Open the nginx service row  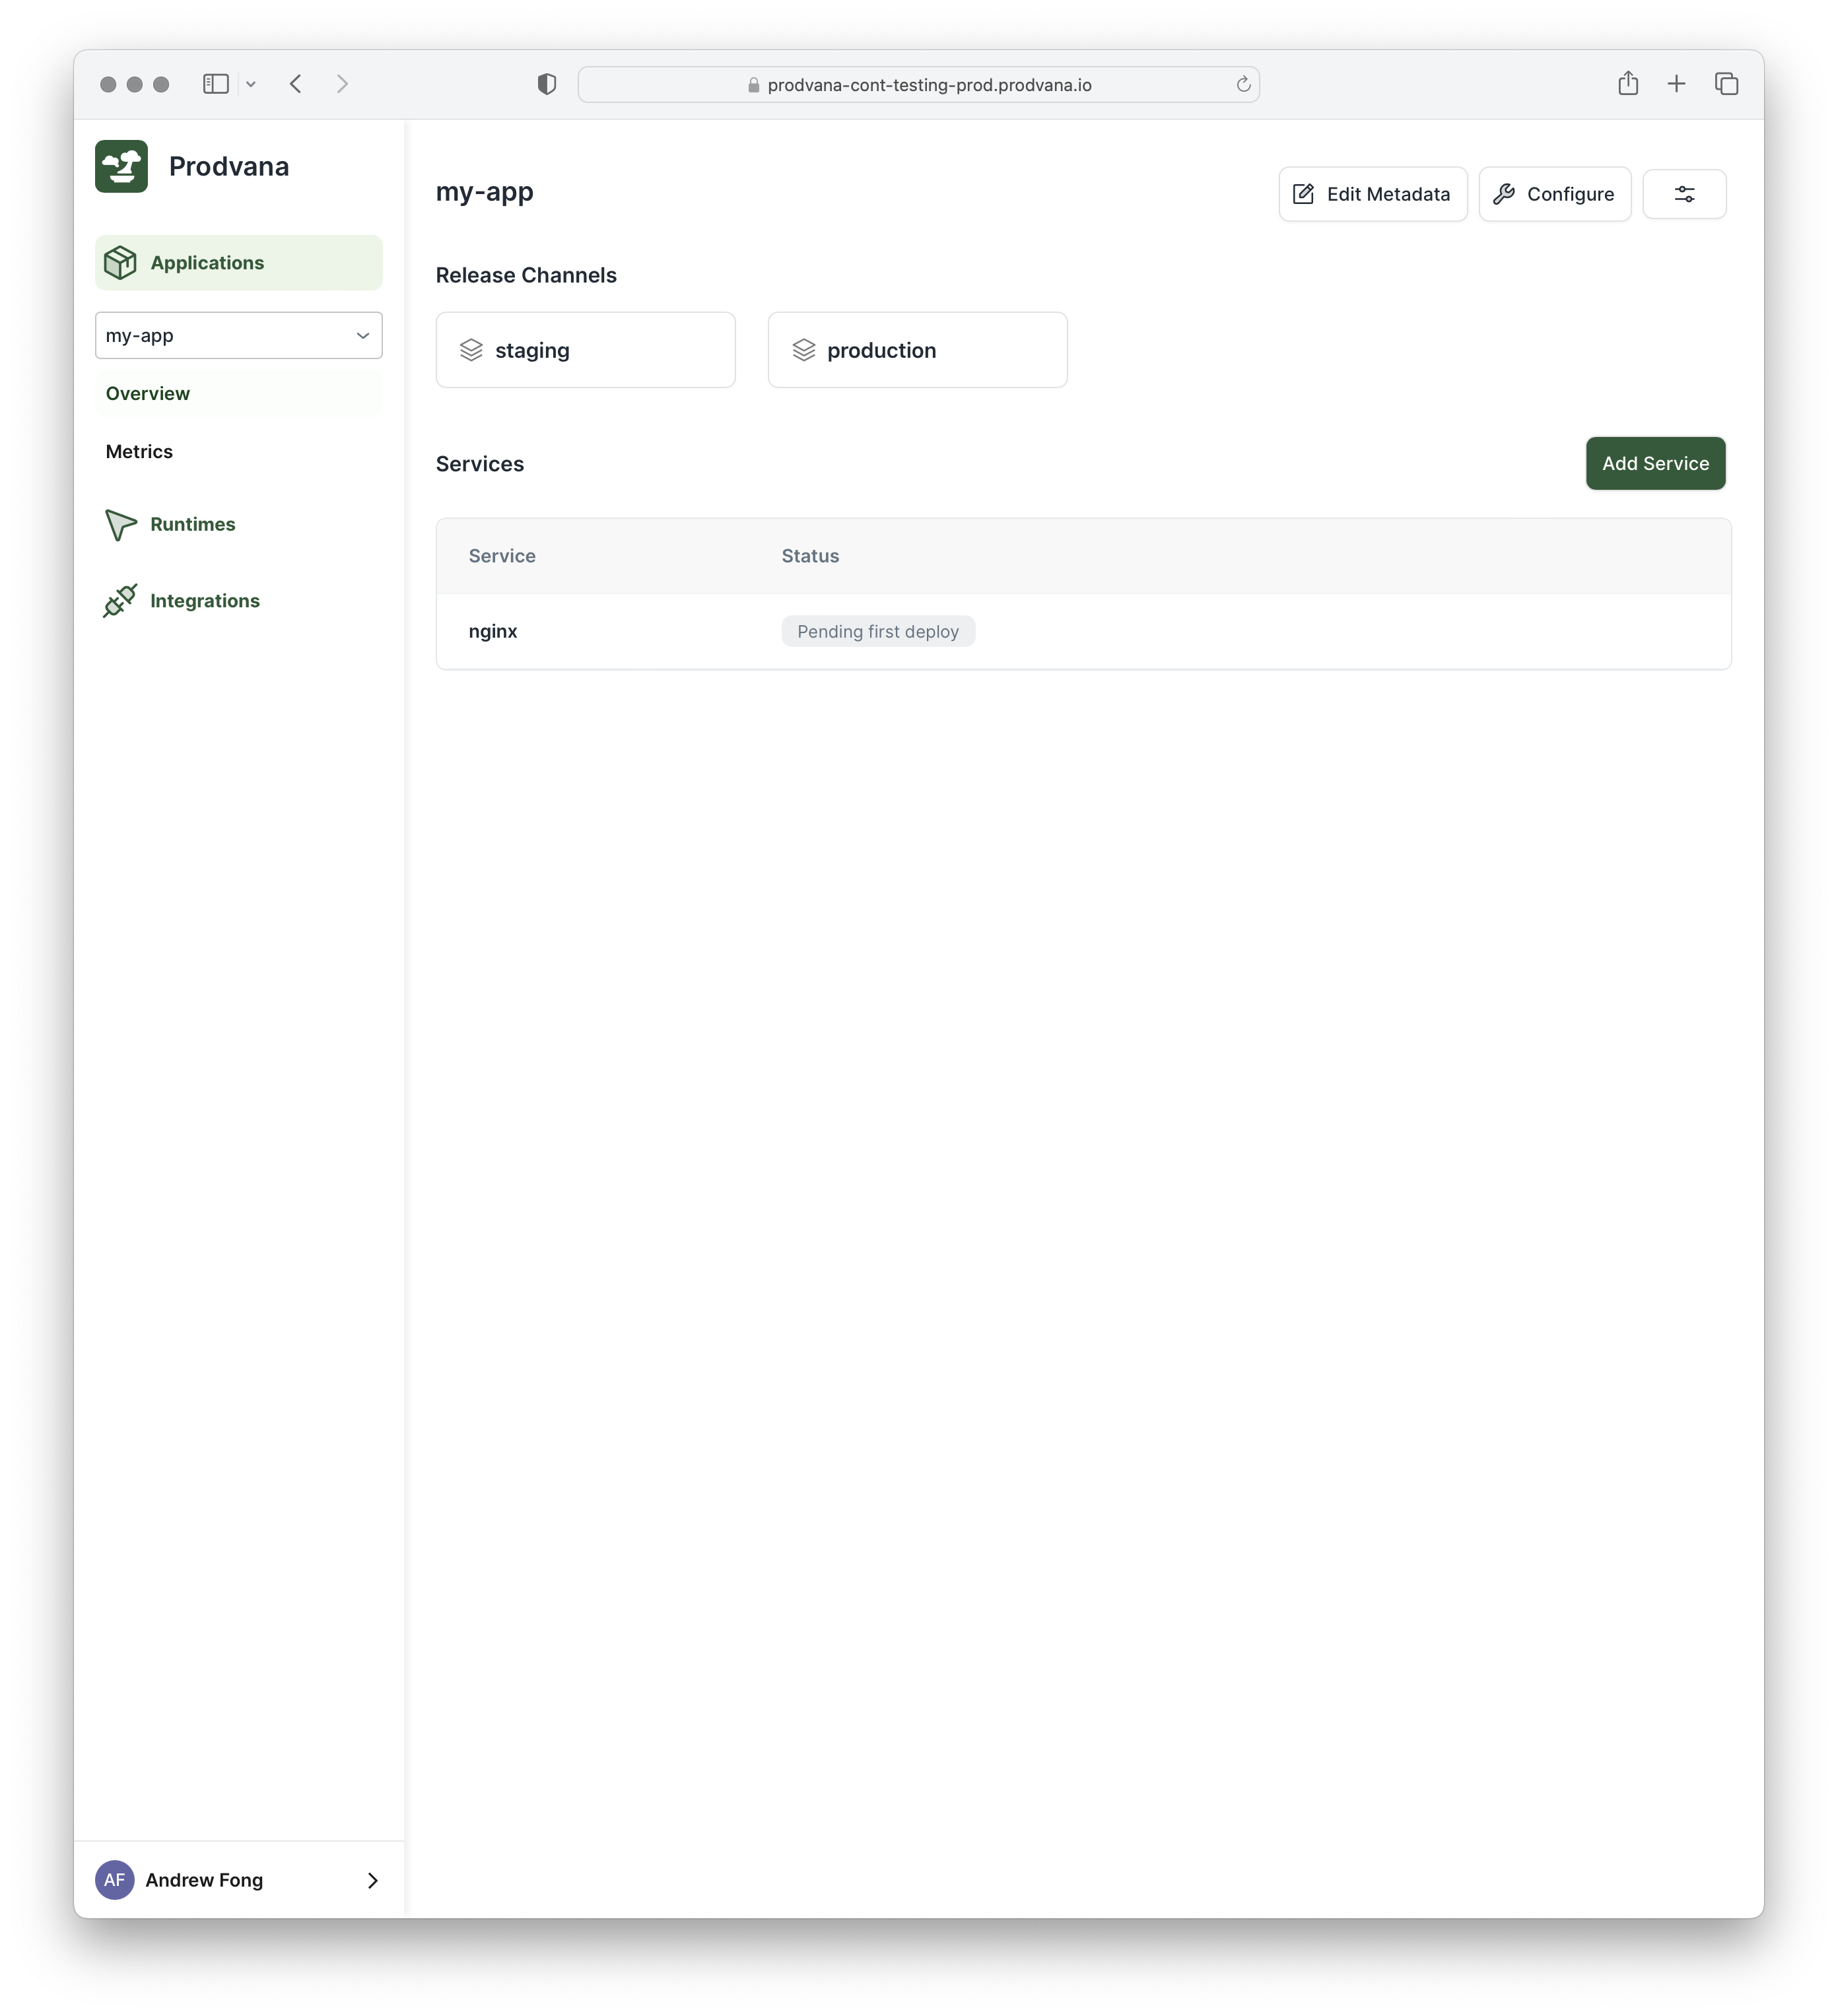coord(493,632)
